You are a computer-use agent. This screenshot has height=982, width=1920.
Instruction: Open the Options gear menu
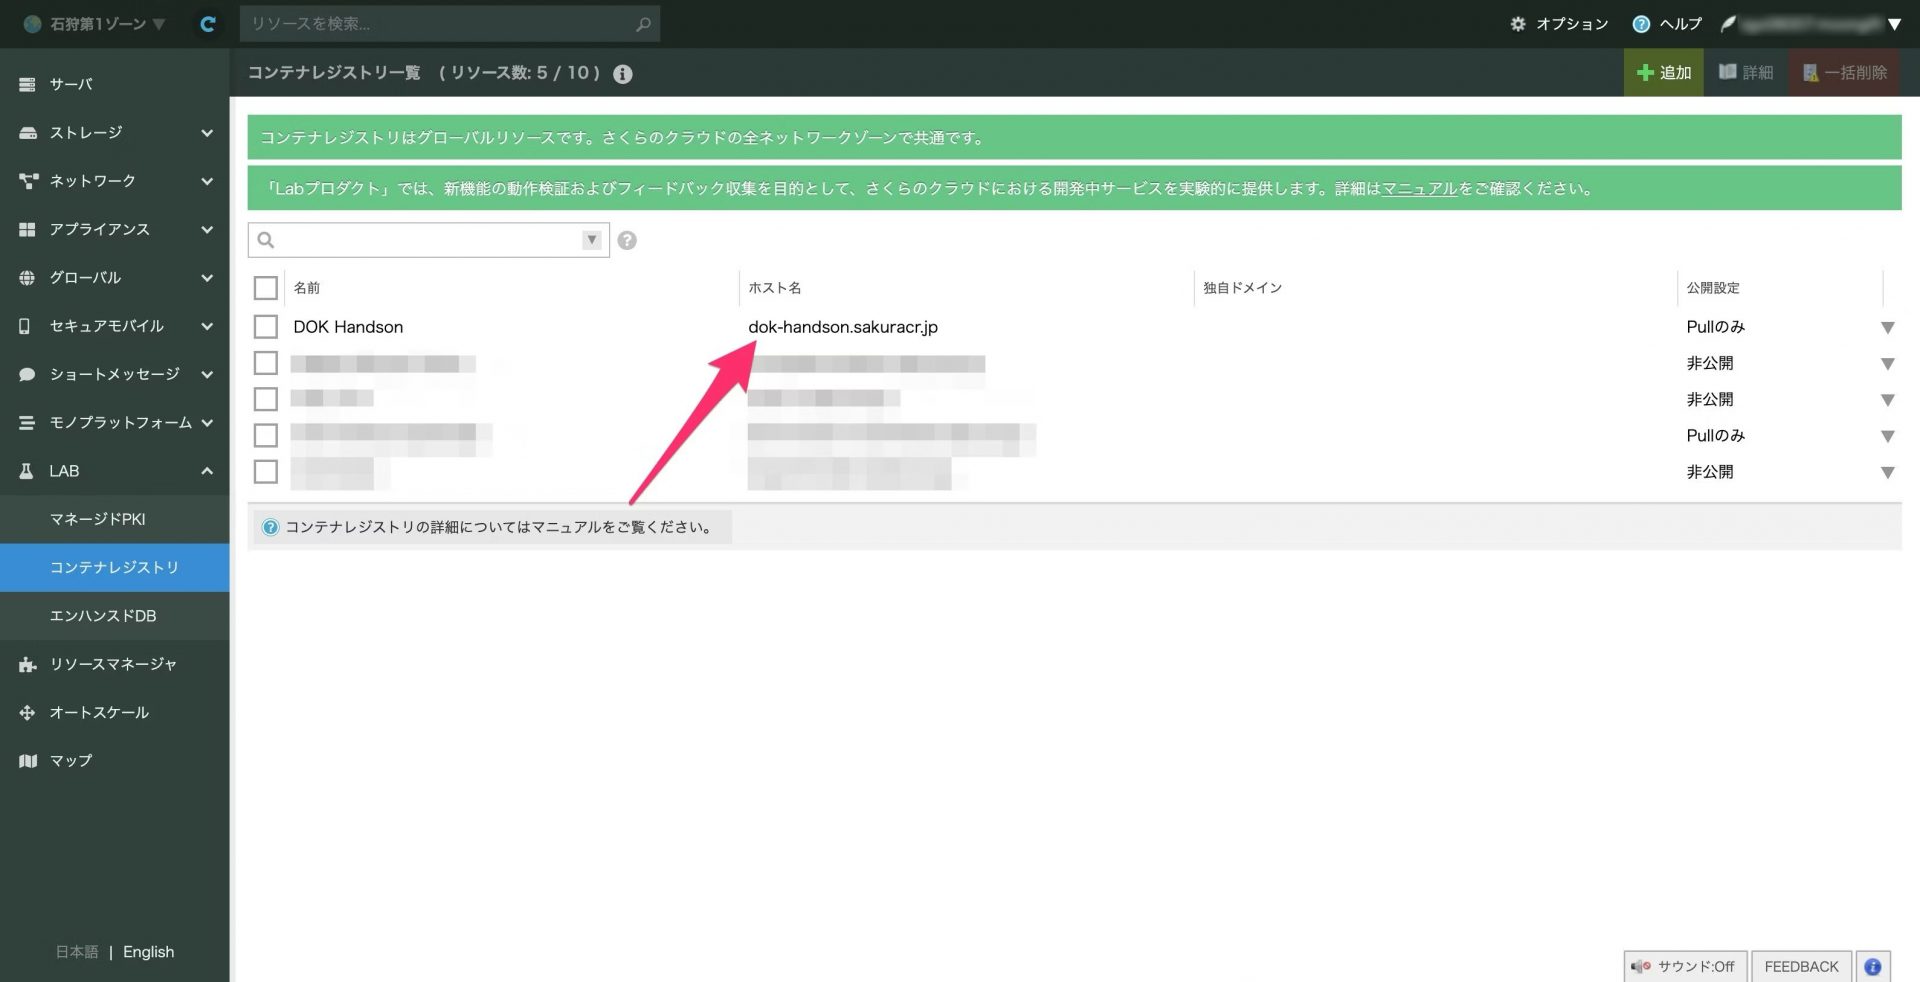pos(1559,24)
